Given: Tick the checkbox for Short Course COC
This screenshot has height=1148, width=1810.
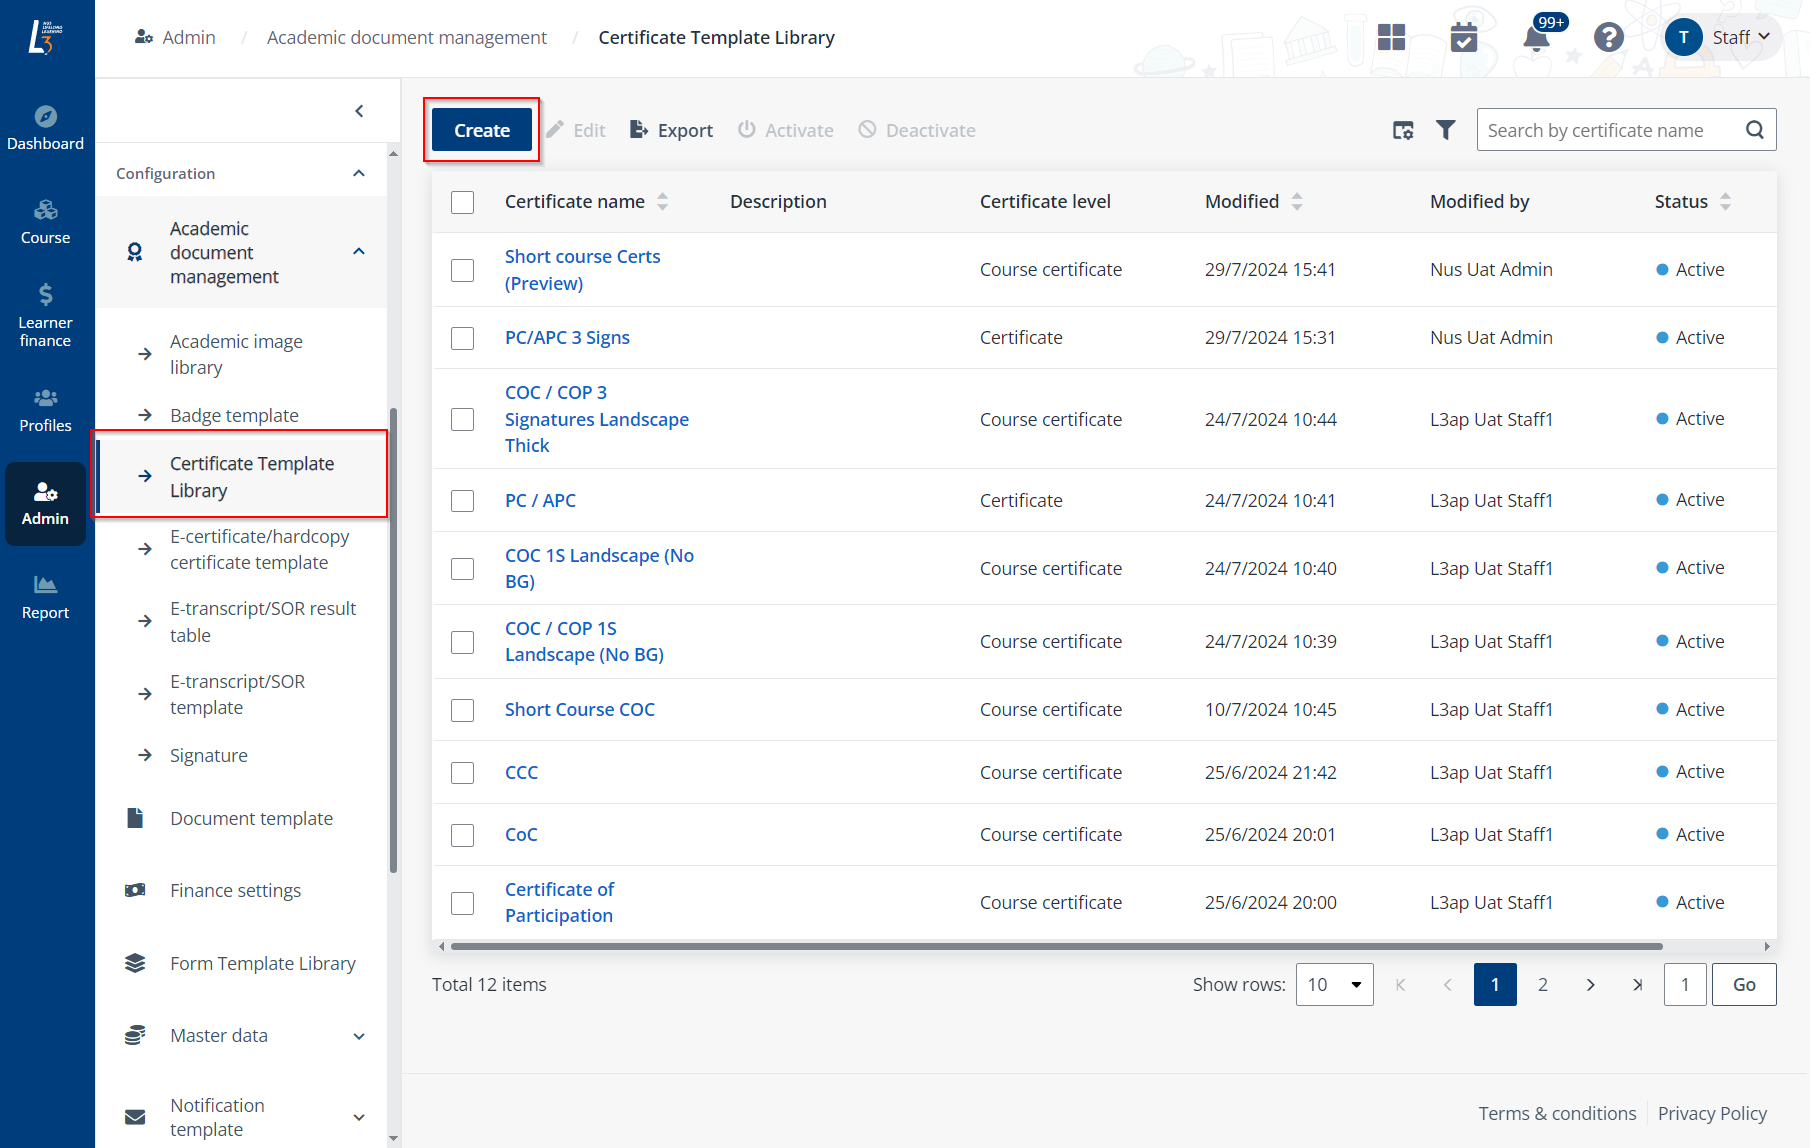Looking at the screenshot, I should [x=462, y=710].
